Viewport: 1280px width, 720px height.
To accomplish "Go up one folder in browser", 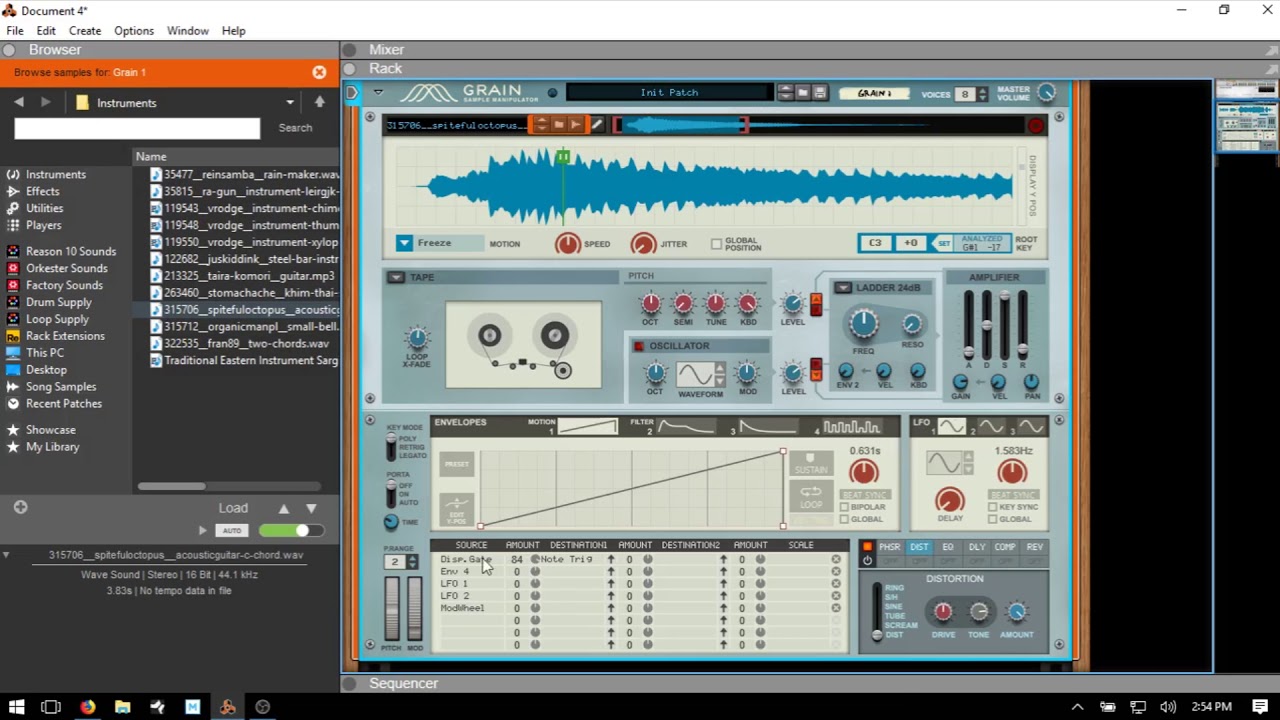I will coord(319,102).
